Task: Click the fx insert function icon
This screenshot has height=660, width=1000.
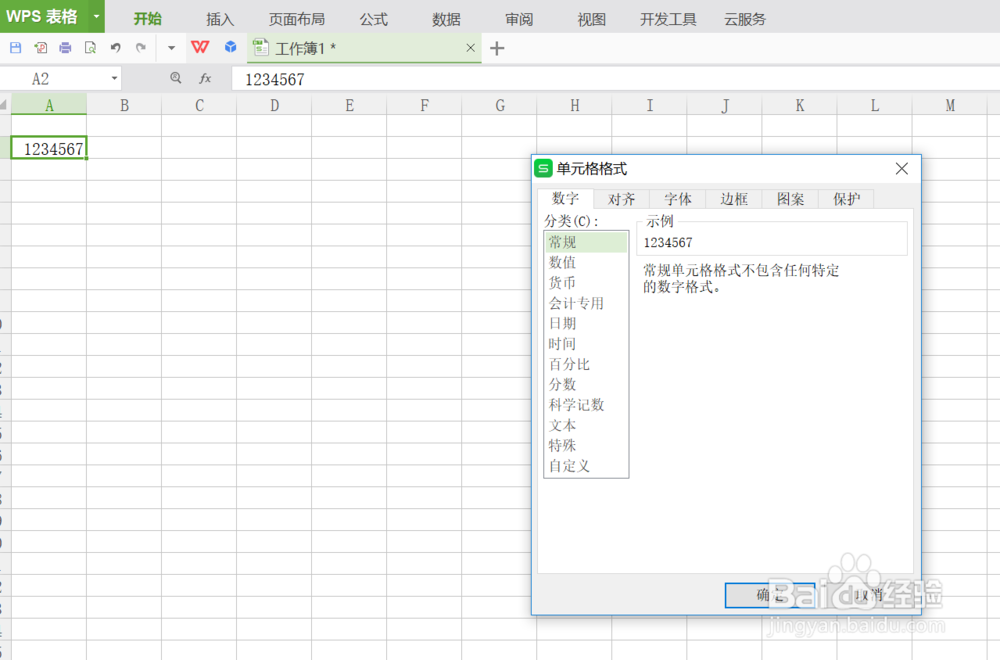Action: (x=205, y=78)
